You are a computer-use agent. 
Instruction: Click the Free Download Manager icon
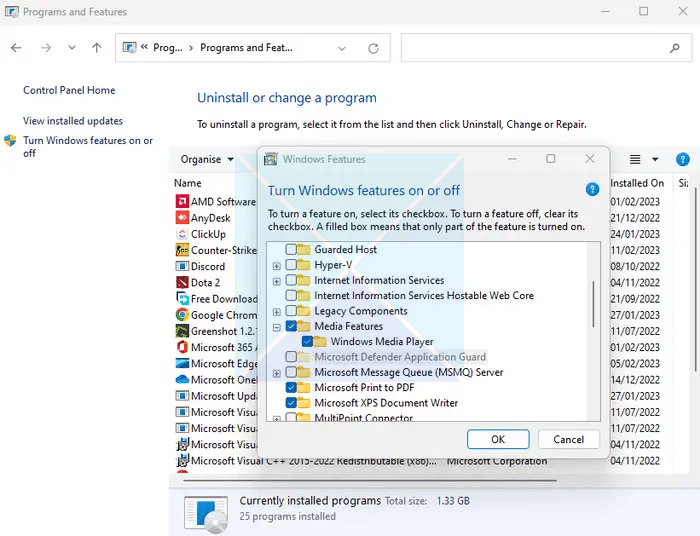coord(182,299)
